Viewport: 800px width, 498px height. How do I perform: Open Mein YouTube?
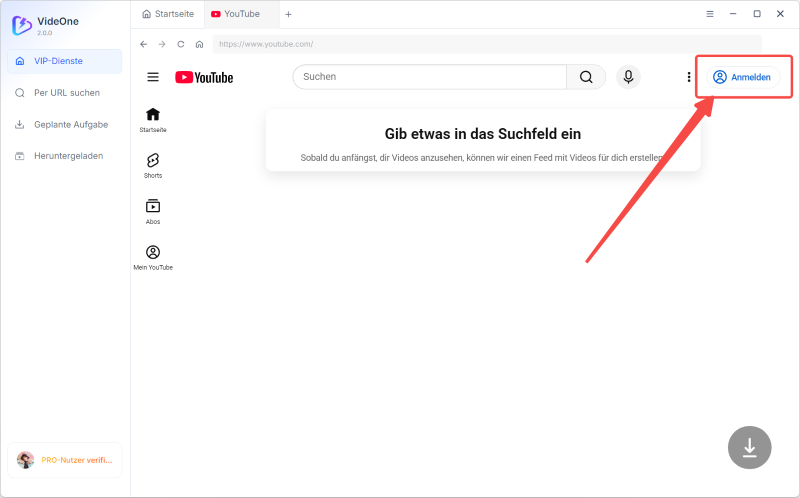click(x=153, y=258)
